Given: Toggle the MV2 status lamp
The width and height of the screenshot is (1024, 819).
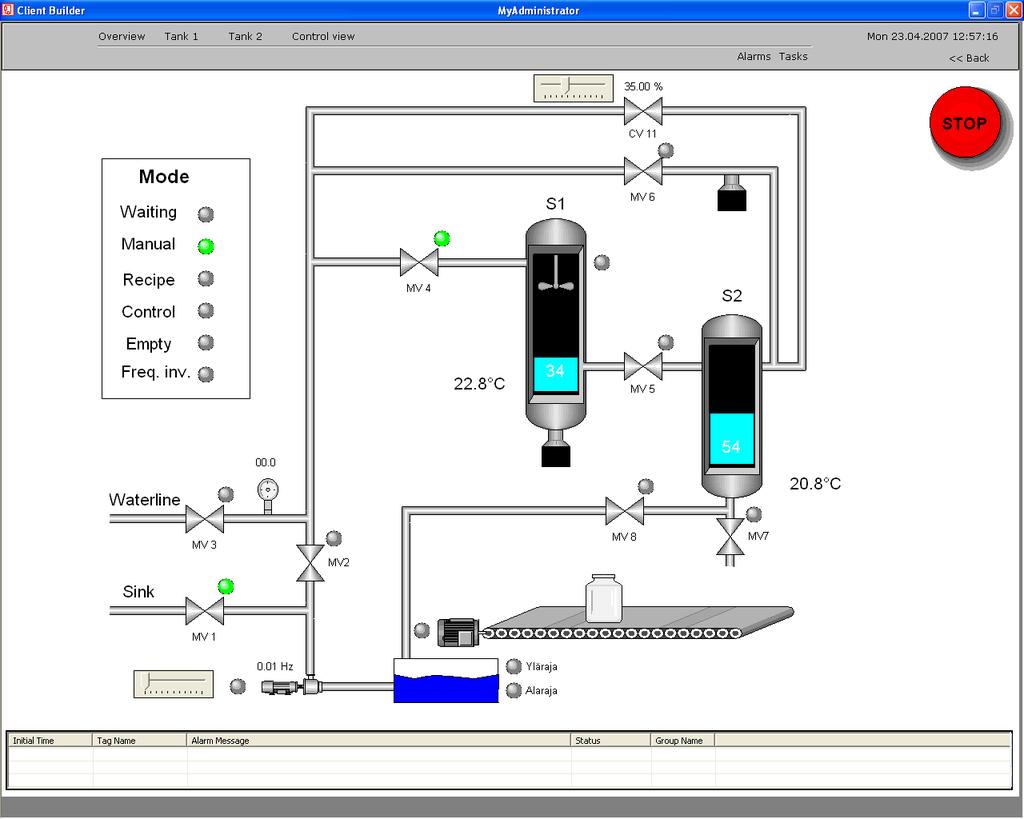Looking at the screenshot, I should [x=334, y=538].
